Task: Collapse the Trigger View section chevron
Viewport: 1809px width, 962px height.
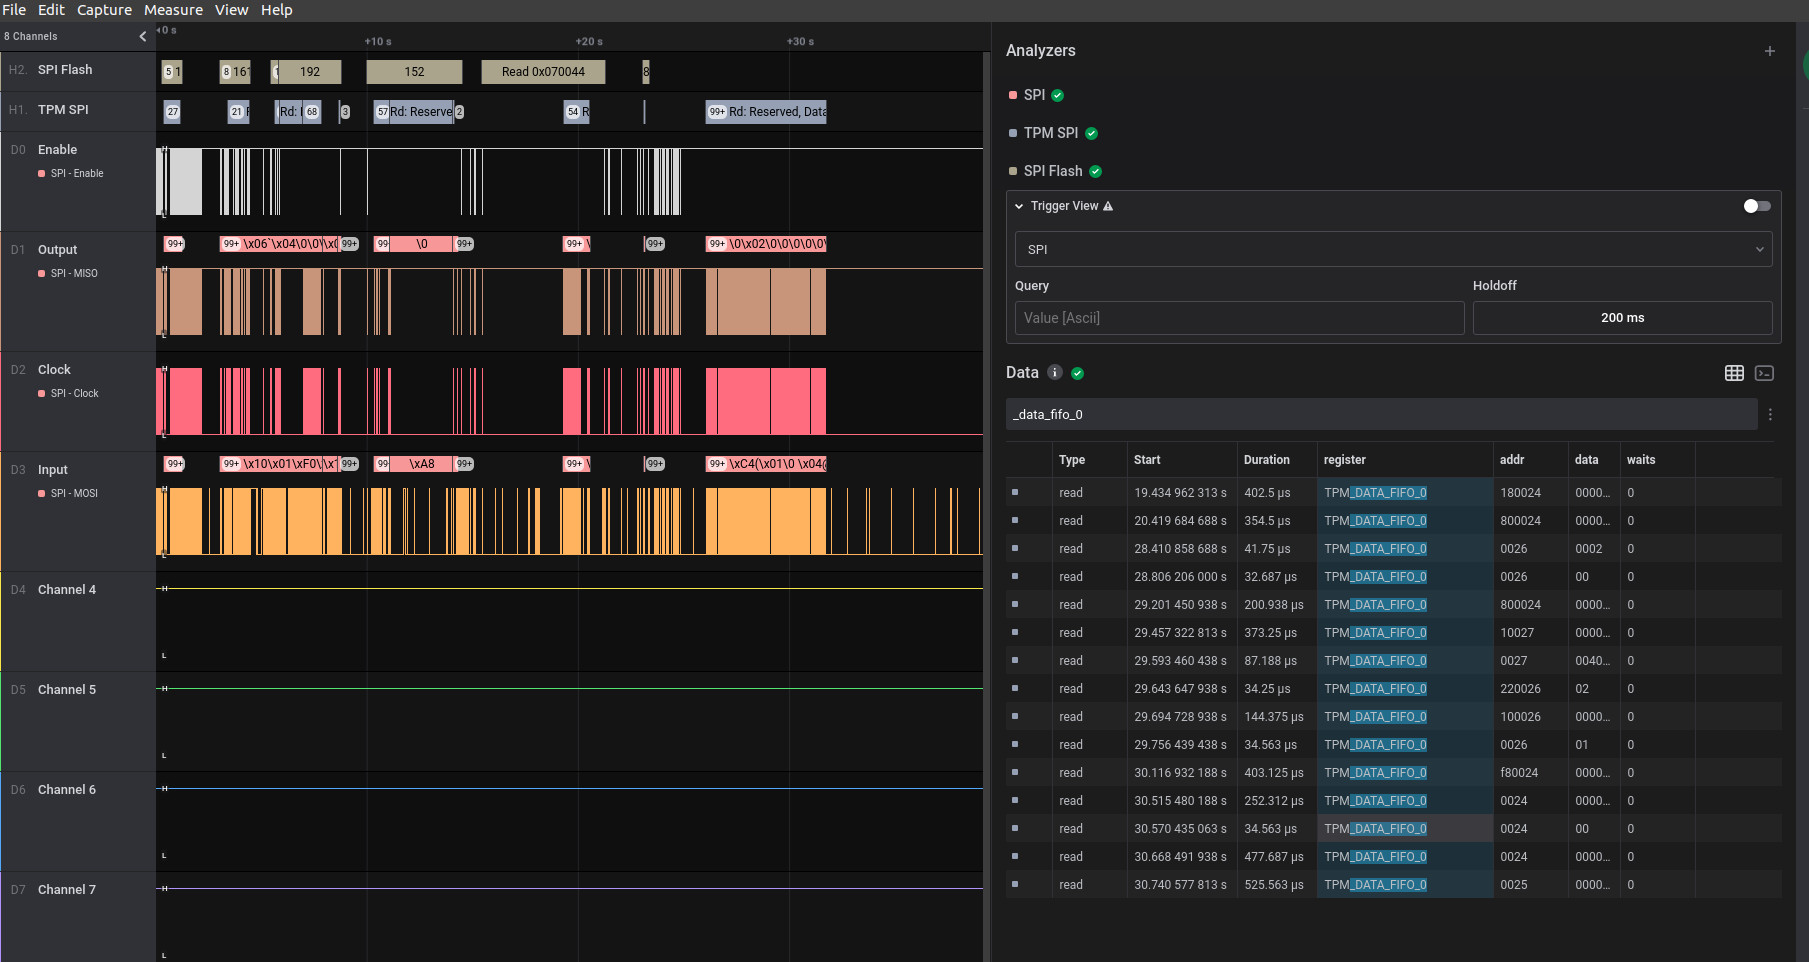Action: 1019,206
